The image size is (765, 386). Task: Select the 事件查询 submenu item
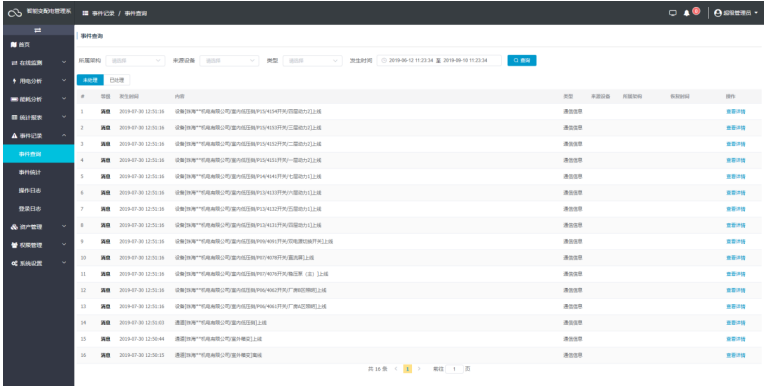pos(39,154)
